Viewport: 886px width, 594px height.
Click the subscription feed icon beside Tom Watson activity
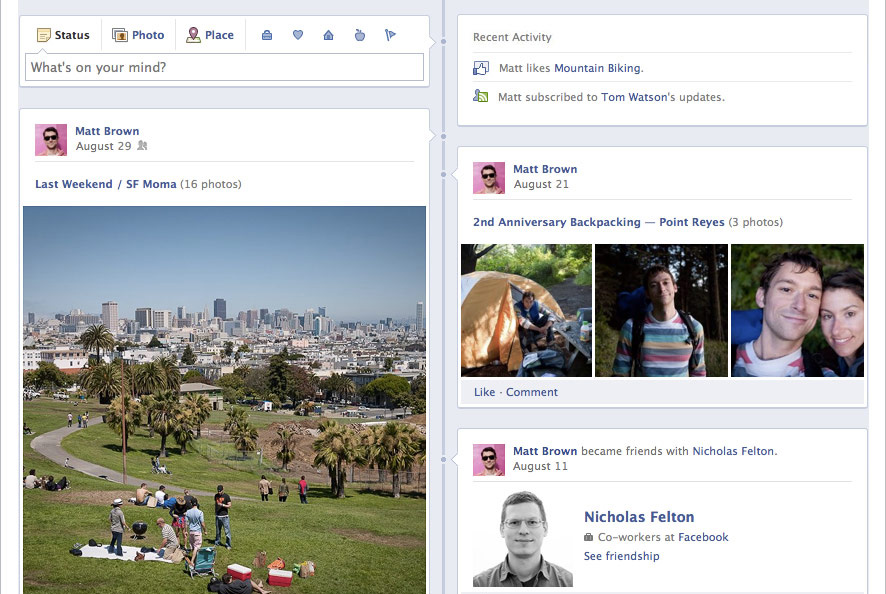pos(481,97)
